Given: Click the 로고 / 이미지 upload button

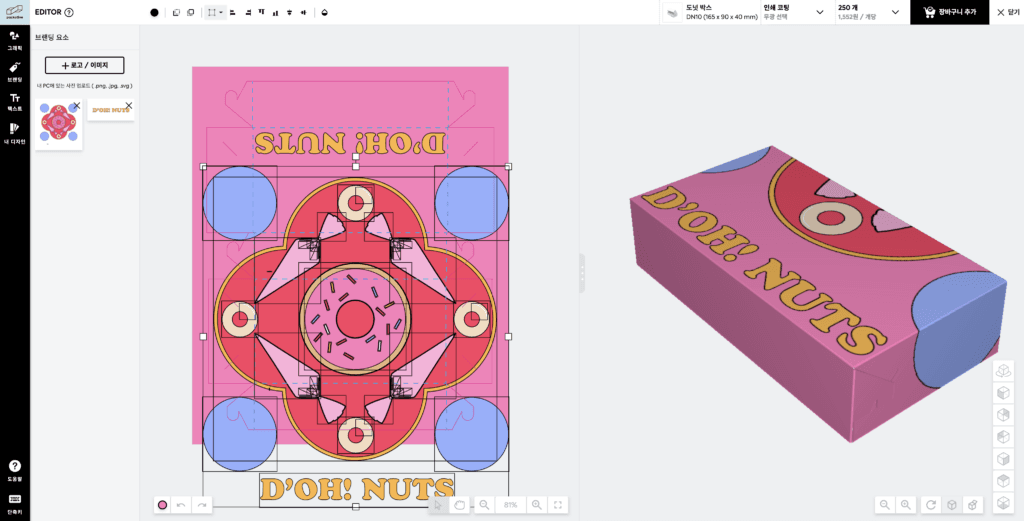Looking at the screenshot, I should [84, 65].
